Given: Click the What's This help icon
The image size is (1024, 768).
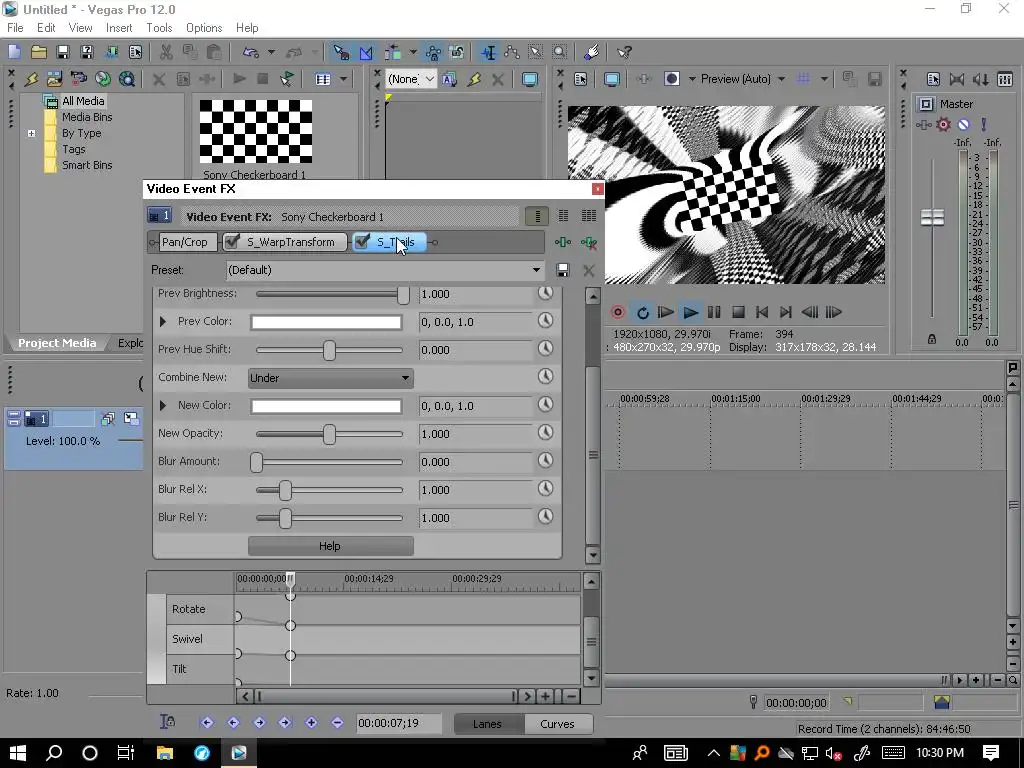Looking at the screenshot, I should pos(624,52).
